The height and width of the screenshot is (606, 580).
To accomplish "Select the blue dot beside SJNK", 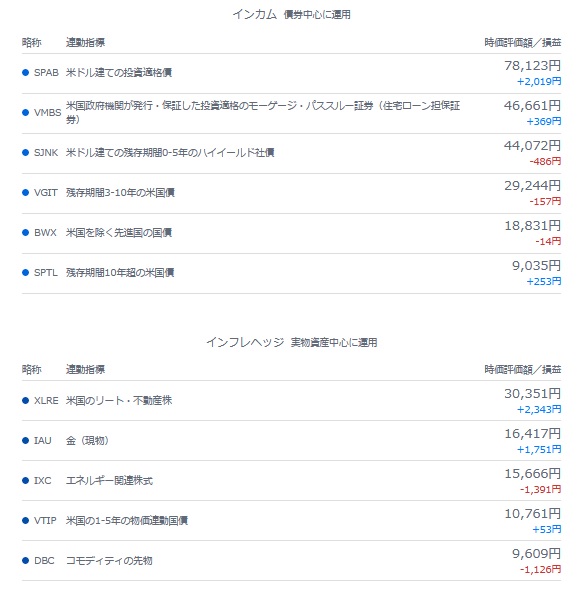I will point(26,153).
